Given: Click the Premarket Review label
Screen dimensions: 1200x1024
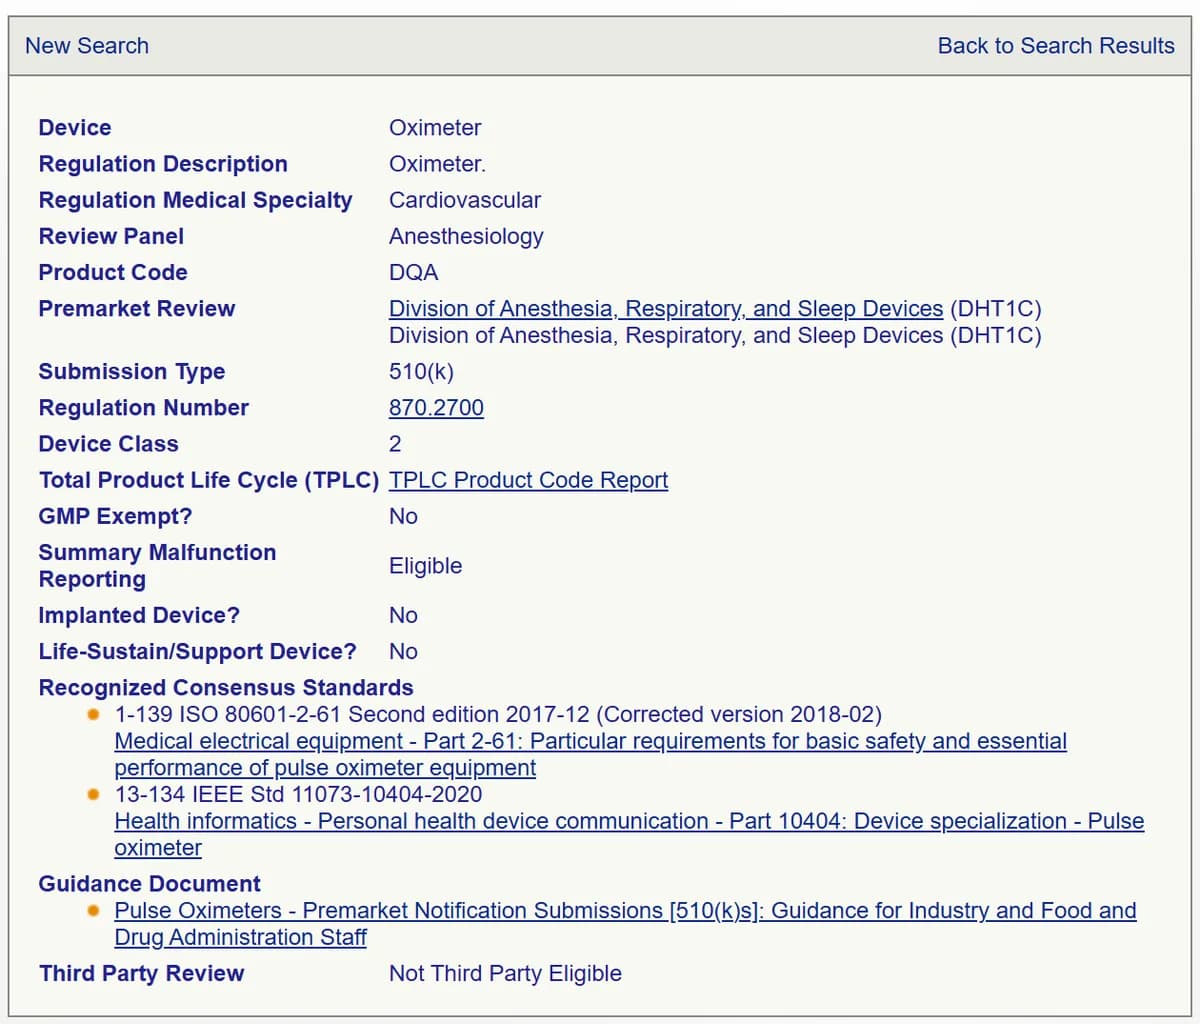Looking at the screenshot, I should pyautogui.click(x=137, y=309).
